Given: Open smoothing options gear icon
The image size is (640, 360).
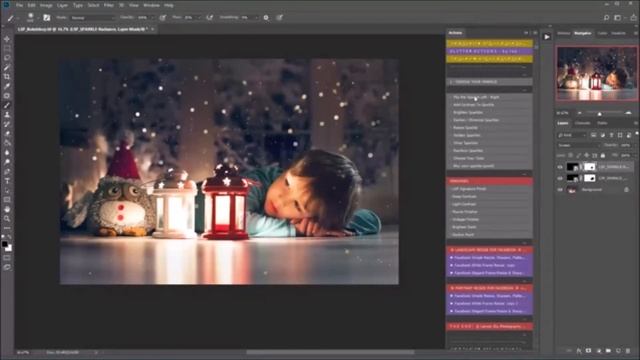Looking at the screenshot, I should 266,18.
